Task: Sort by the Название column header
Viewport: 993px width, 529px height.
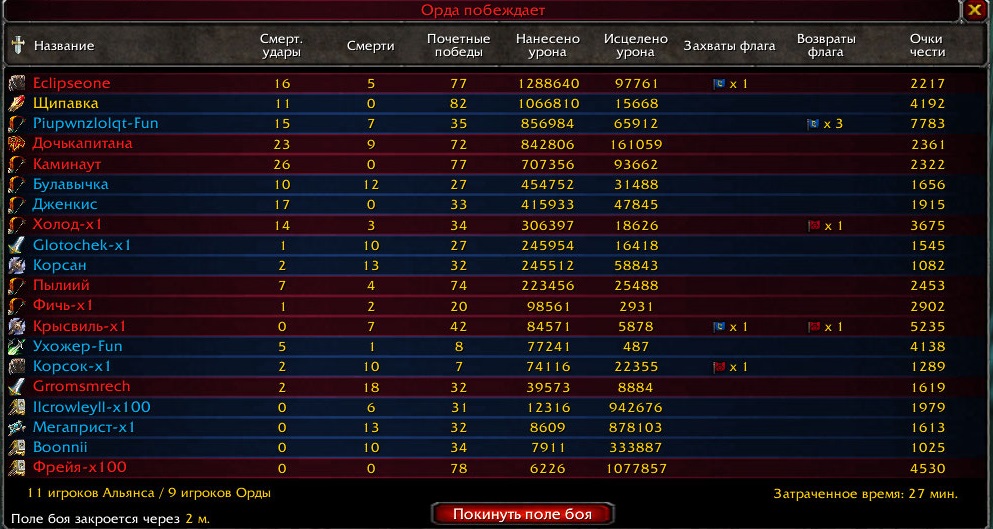Action: click(64, 46)
